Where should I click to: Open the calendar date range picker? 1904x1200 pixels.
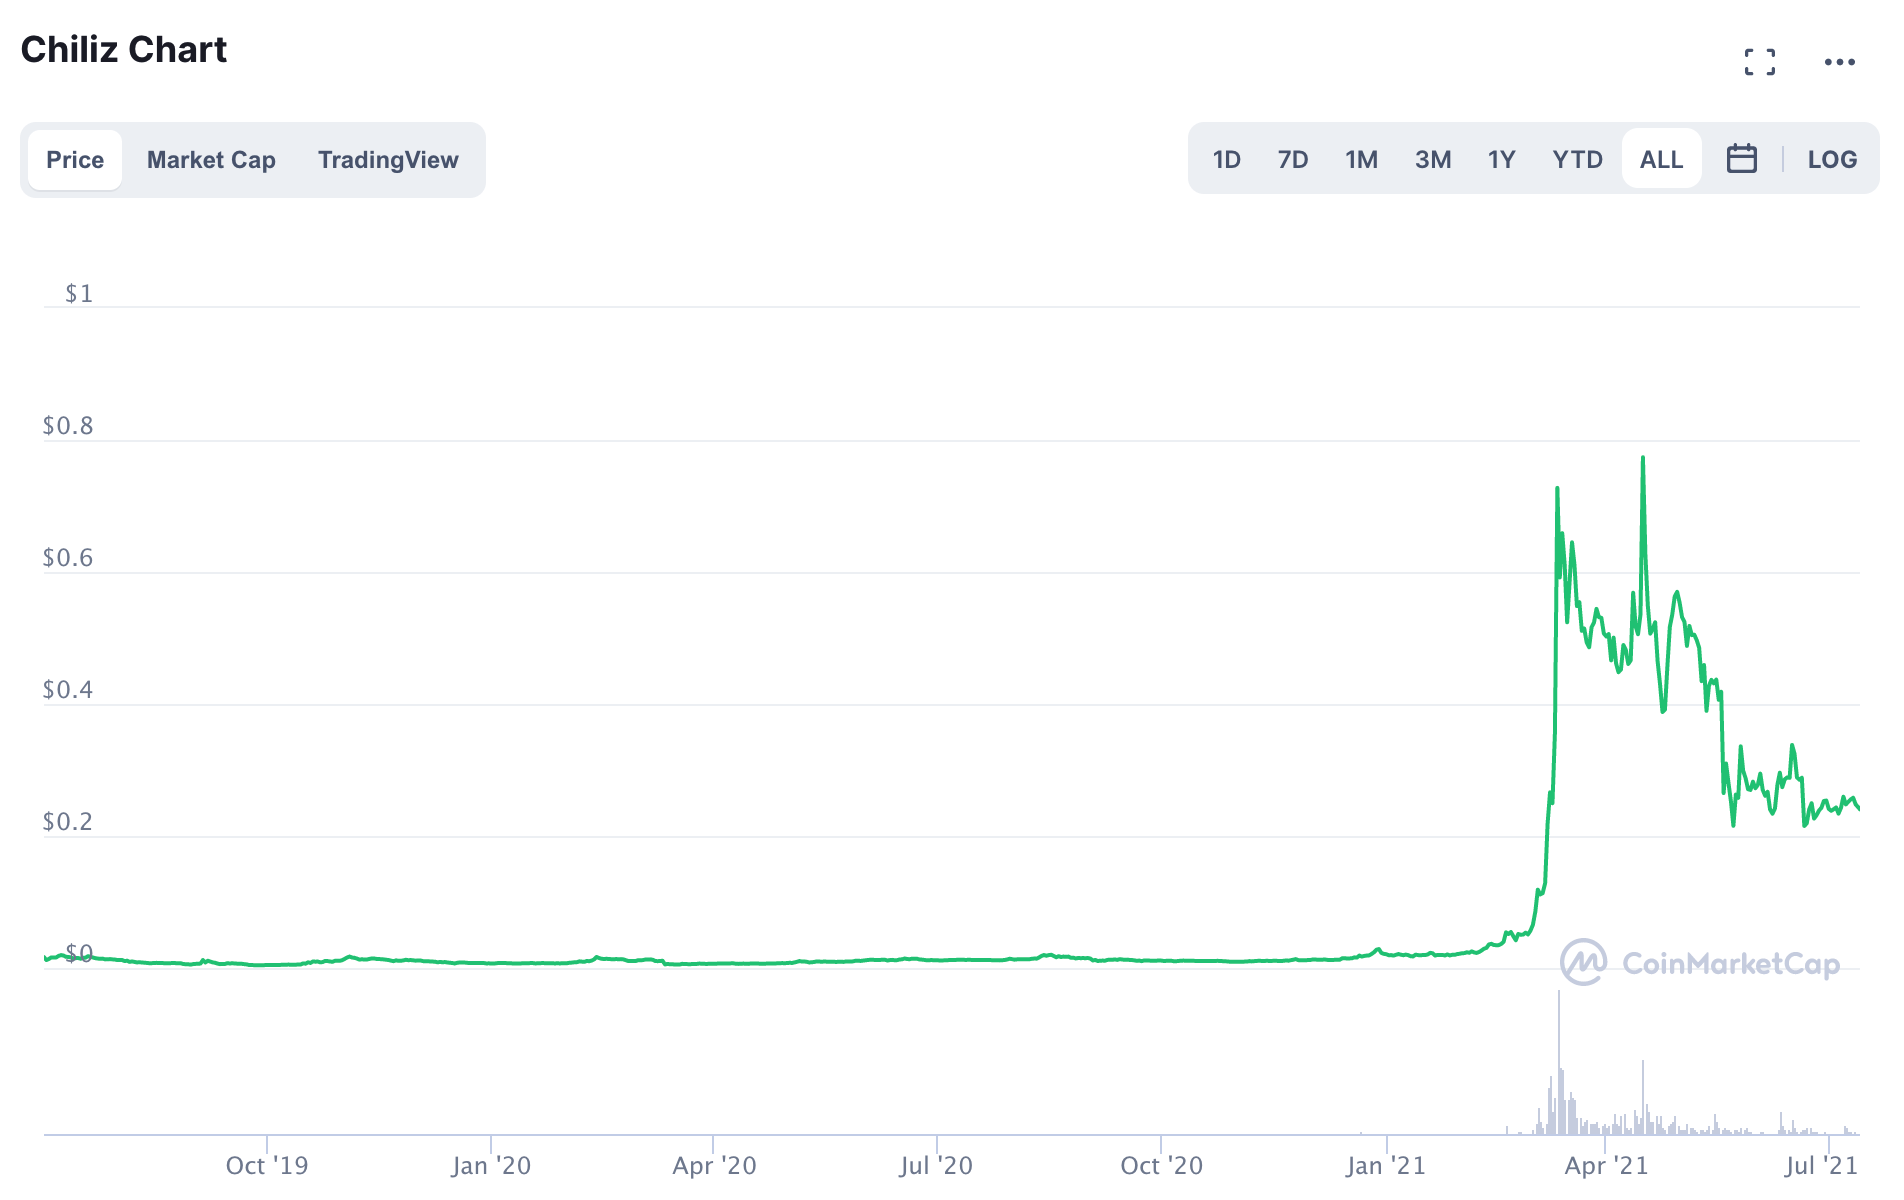1741,159
